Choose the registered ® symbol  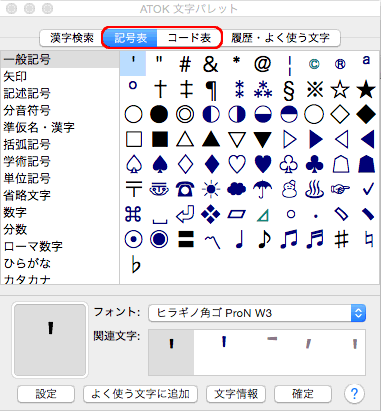click(x=340, y=64)
